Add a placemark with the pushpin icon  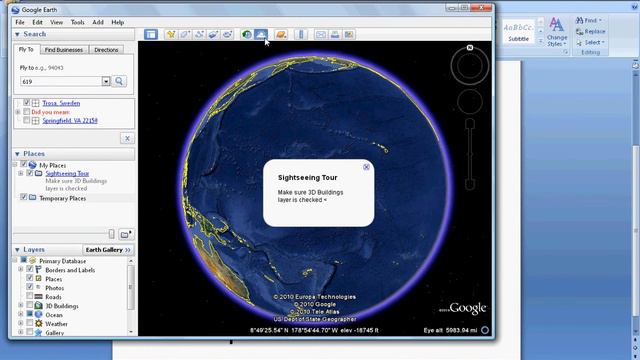click(x=171, y=34)
